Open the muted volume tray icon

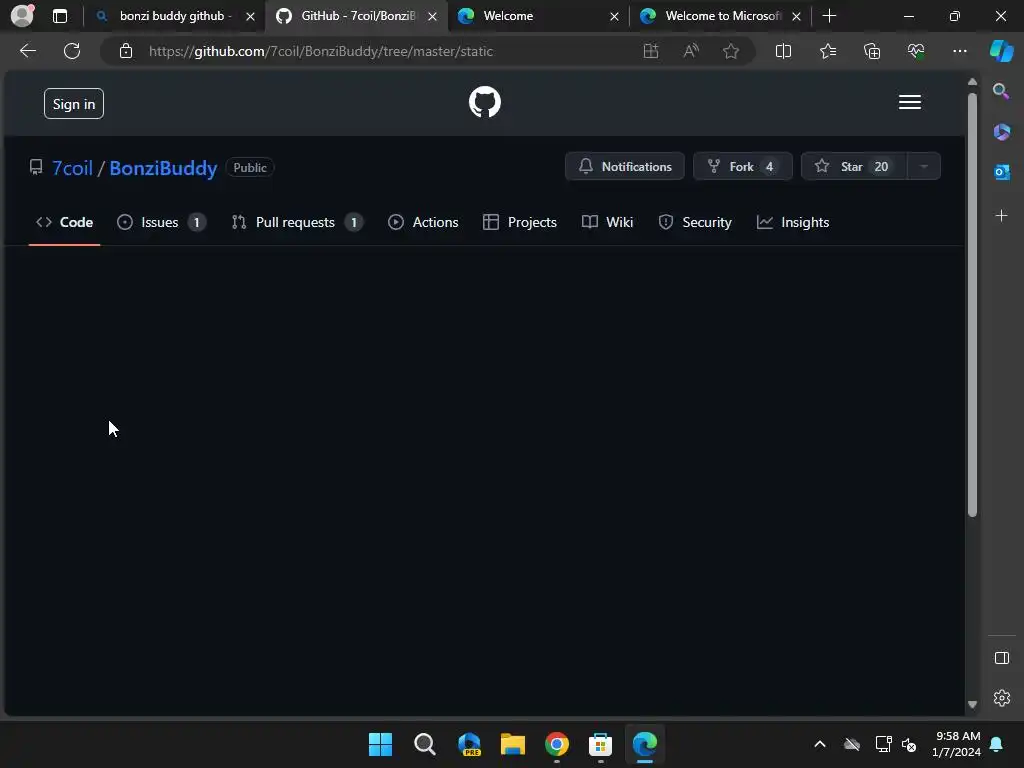pyautogui.click(x=909, y=744)
